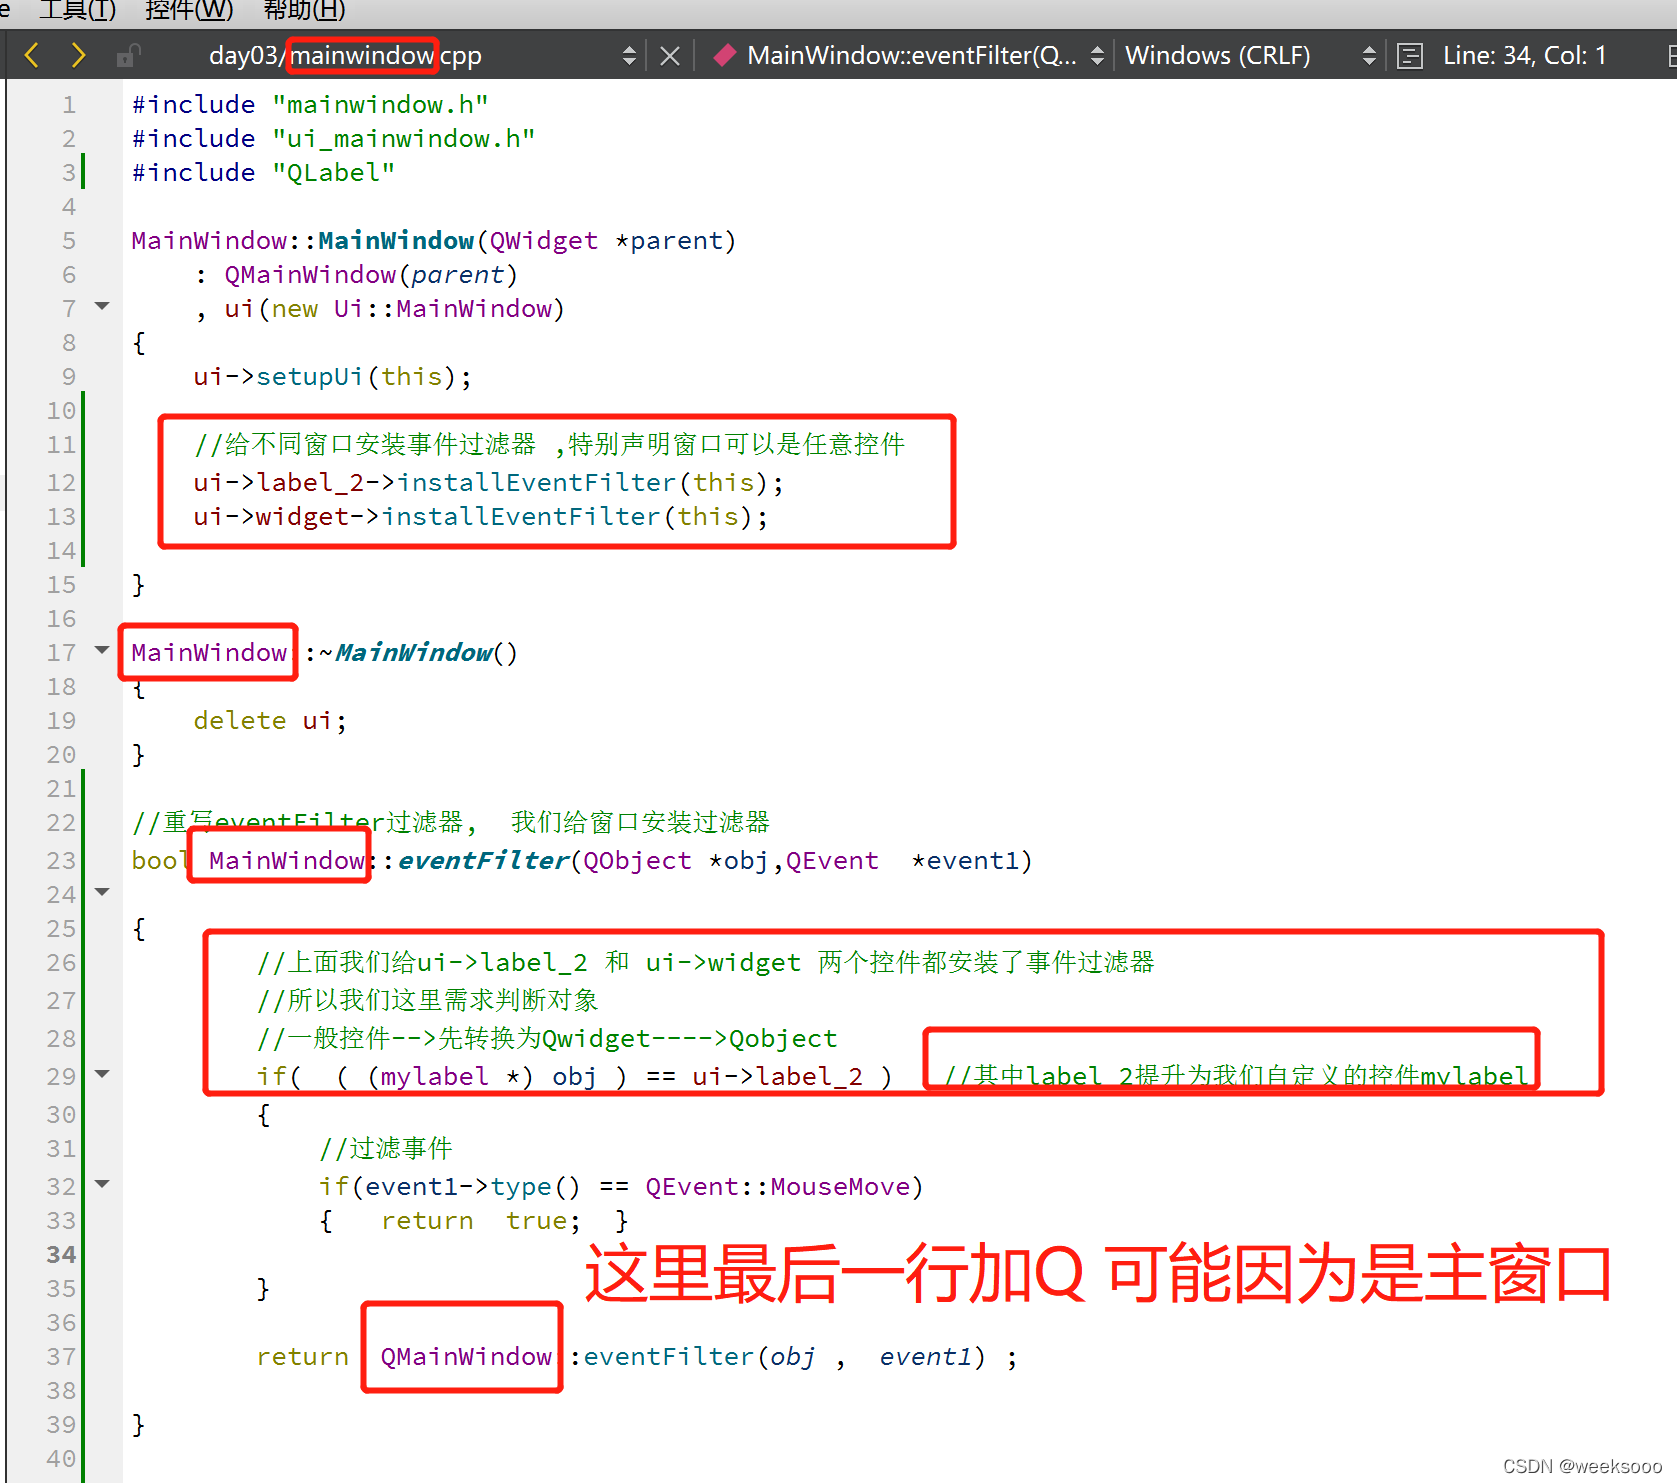Click line number 1 in the gutter
This screenshot has width=1677, height=1483.
(x=68, y=105)
